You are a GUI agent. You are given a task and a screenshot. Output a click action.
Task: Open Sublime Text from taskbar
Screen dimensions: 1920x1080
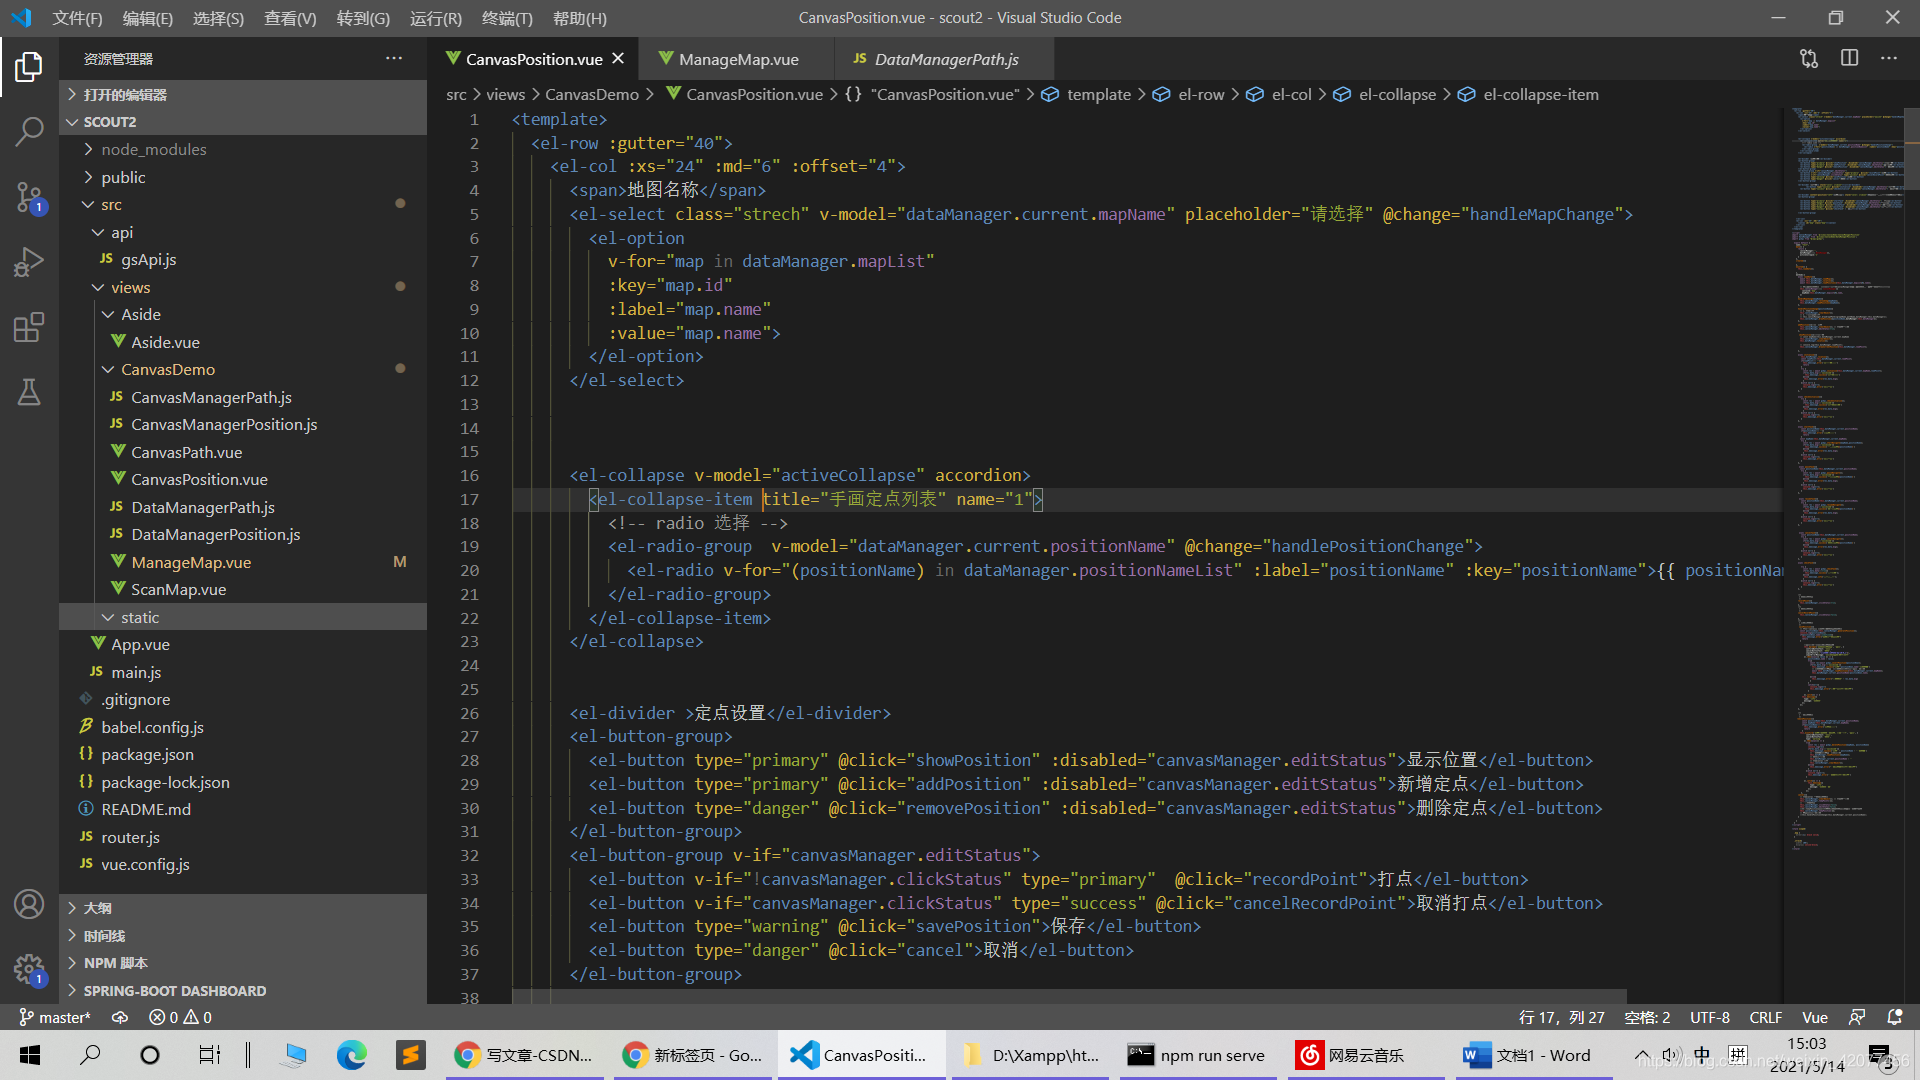pos(410,1055)
